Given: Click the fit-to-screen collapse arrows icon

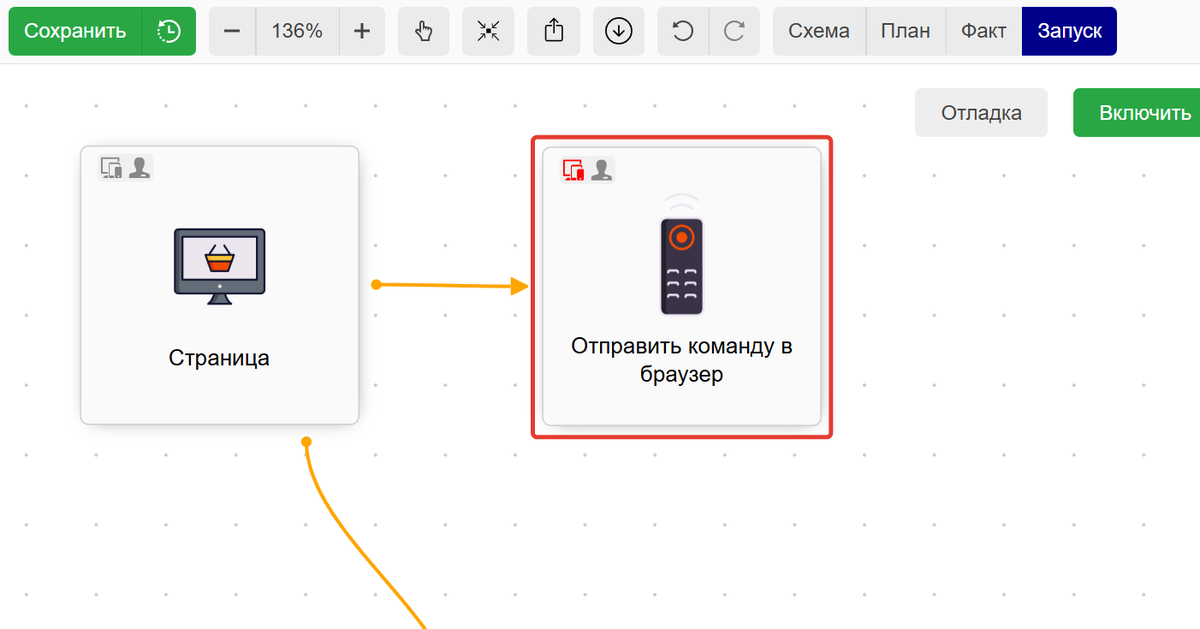Looking at the screenshot, I should [488, 31].
